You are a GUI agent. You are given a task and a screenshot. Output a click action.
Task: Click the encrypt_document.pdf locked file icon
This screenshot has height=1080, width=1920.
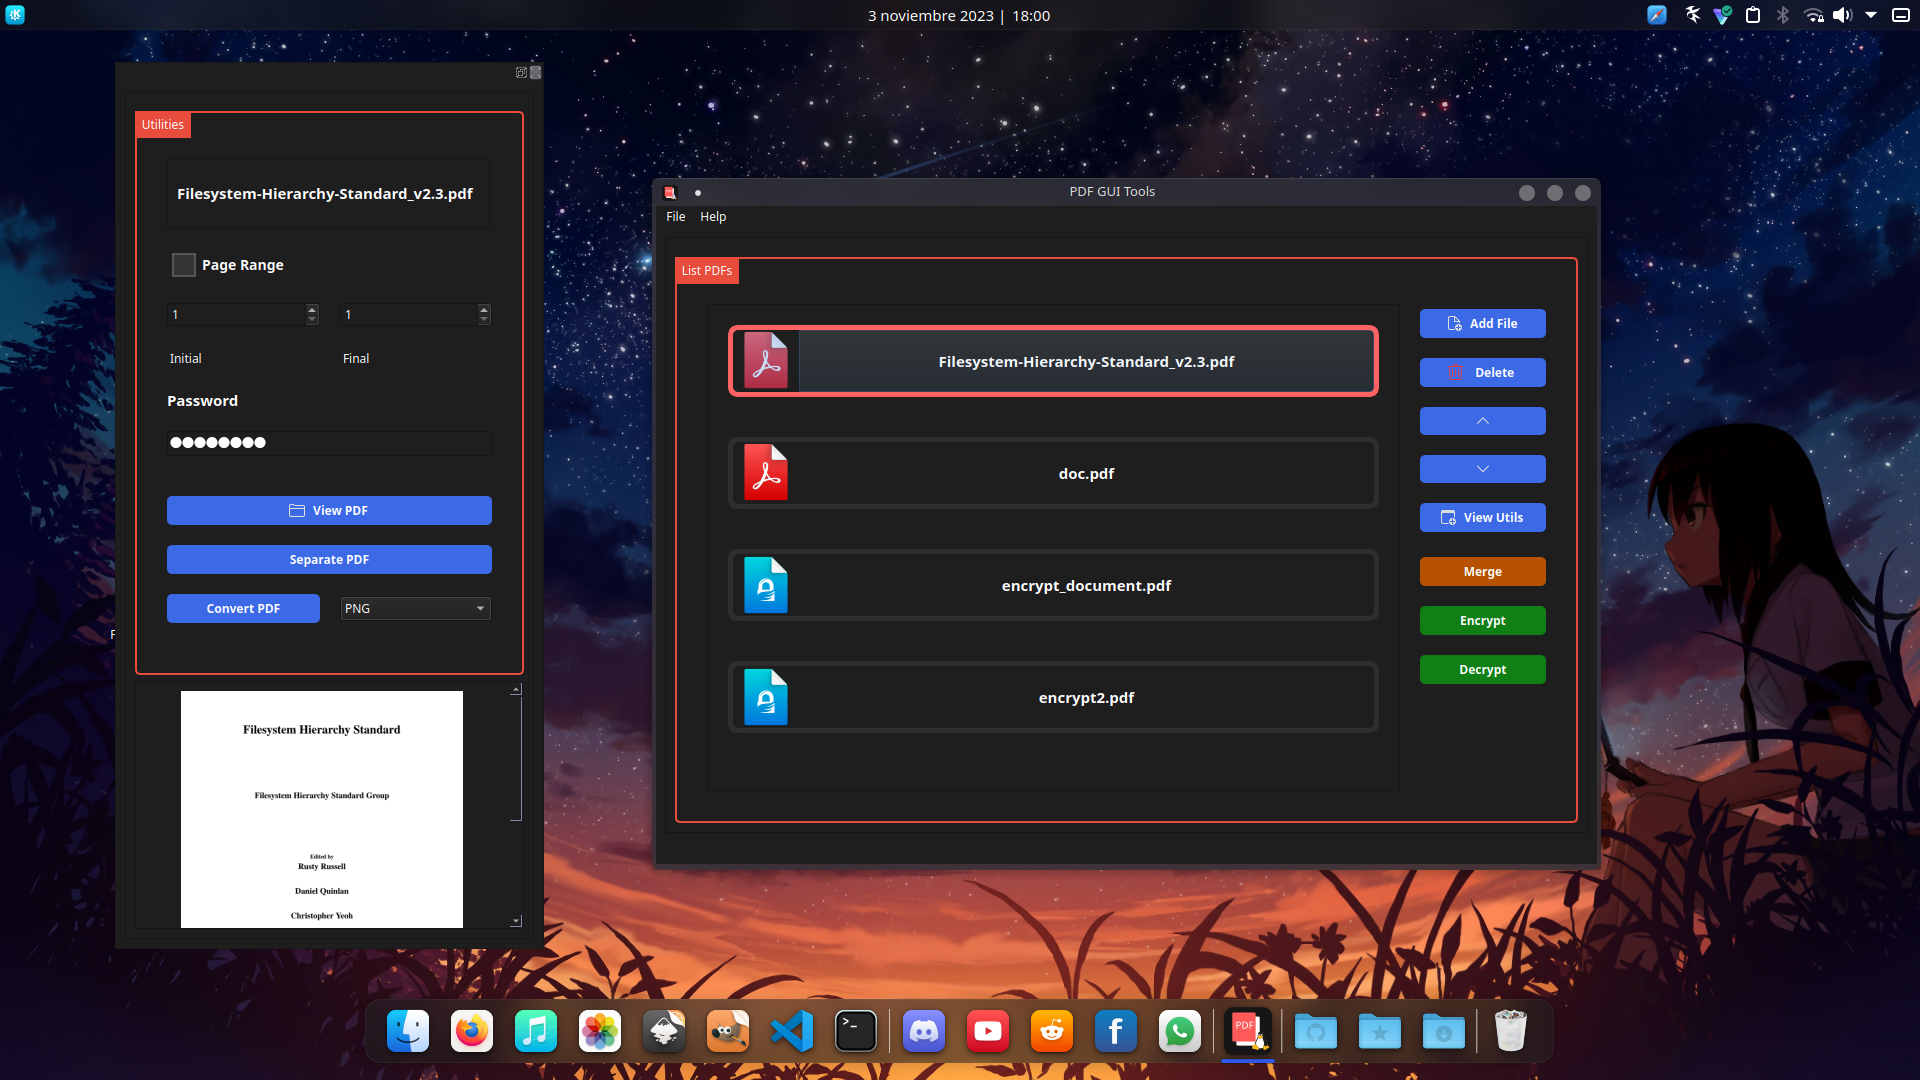pos(766,585)
